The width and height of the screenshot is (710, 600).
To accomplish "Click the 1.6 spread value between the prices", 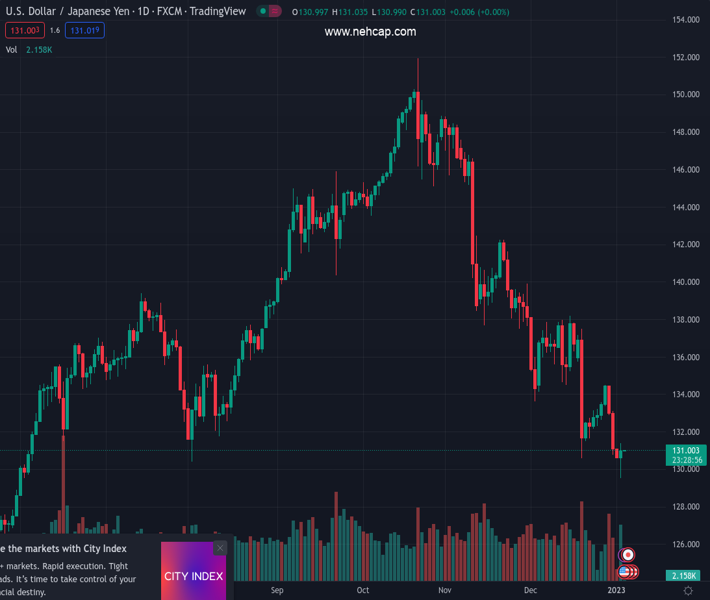I will pos(54,31).
